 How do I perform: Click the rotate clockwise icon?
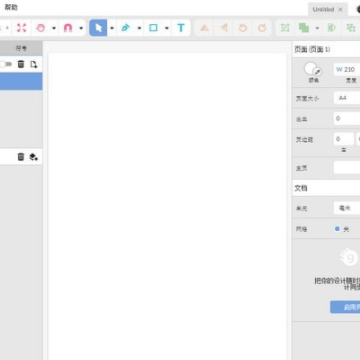point(262,28)
